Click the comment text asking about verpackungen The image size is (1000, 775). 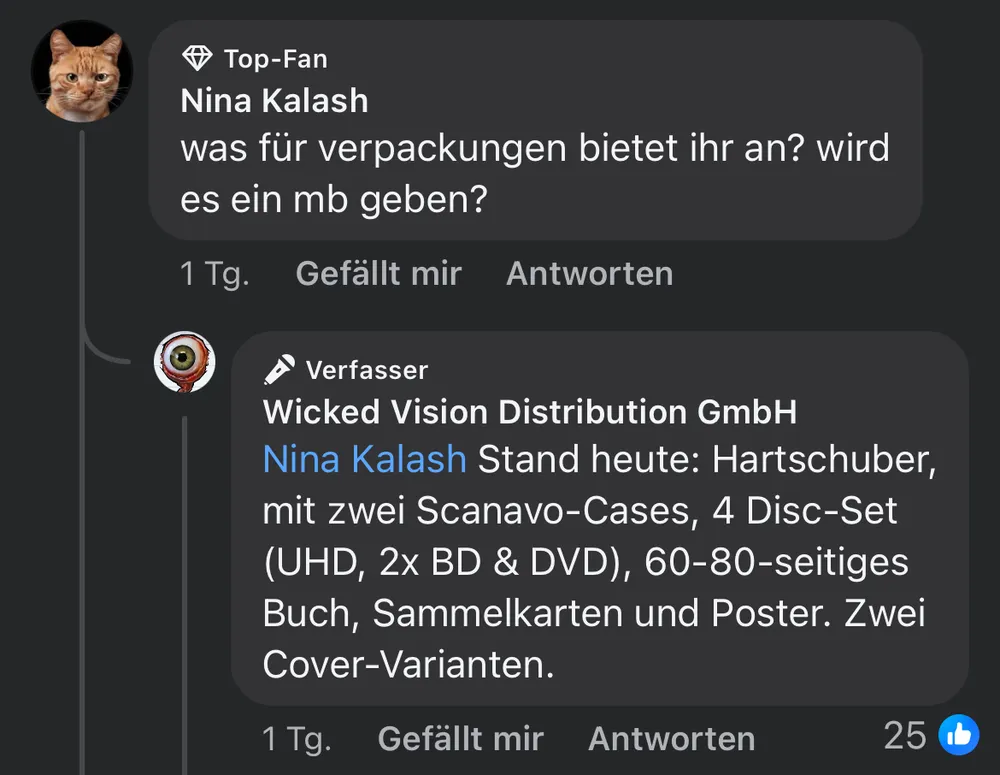point(534,175)
